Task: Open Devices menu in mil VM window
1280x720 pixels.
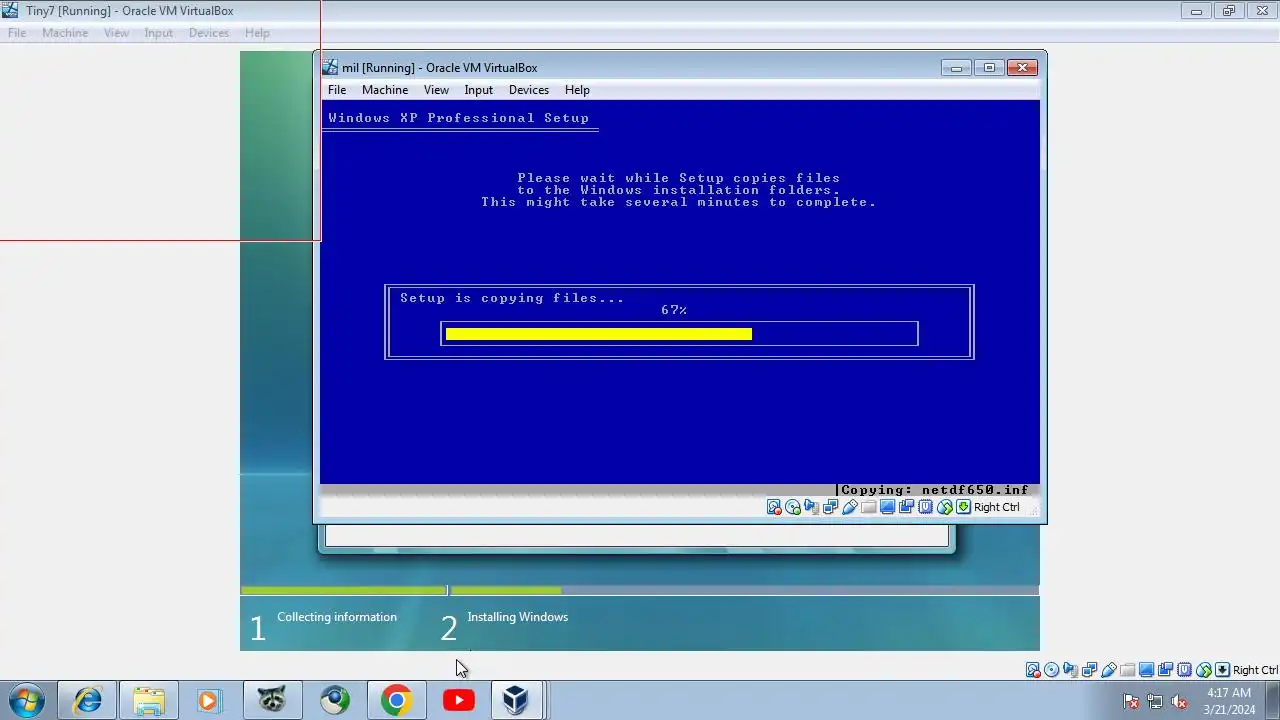Action: coord(528,90)
